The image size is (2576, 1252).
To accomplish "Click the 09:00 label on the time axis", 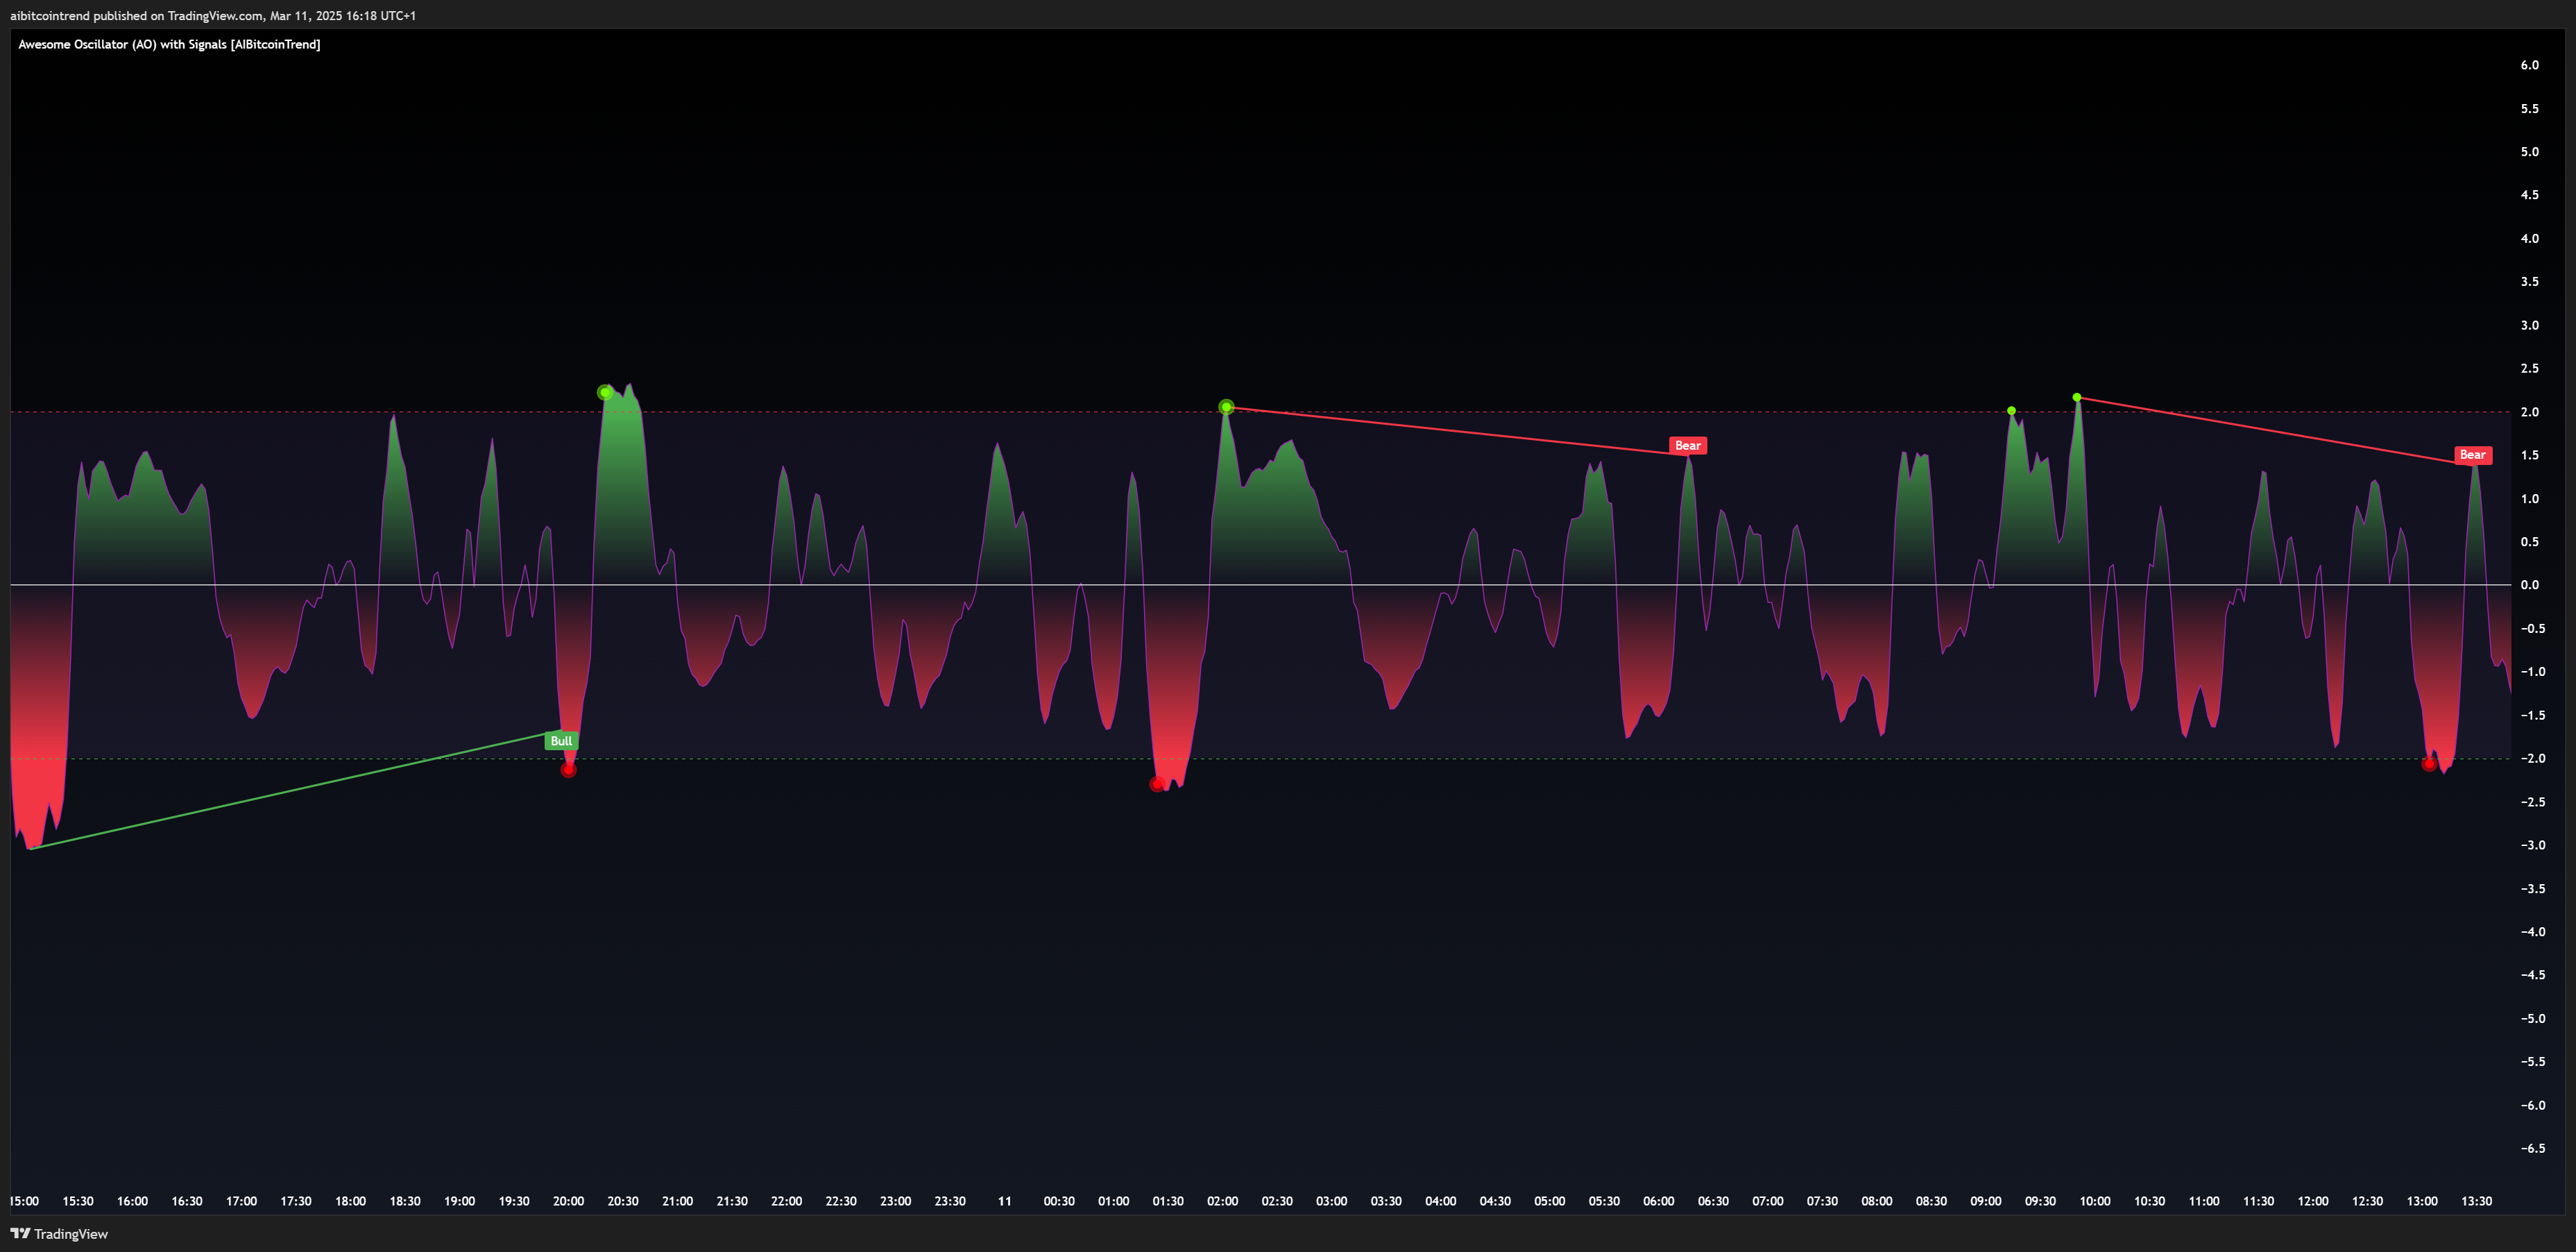I will tap(1985, 1201).
